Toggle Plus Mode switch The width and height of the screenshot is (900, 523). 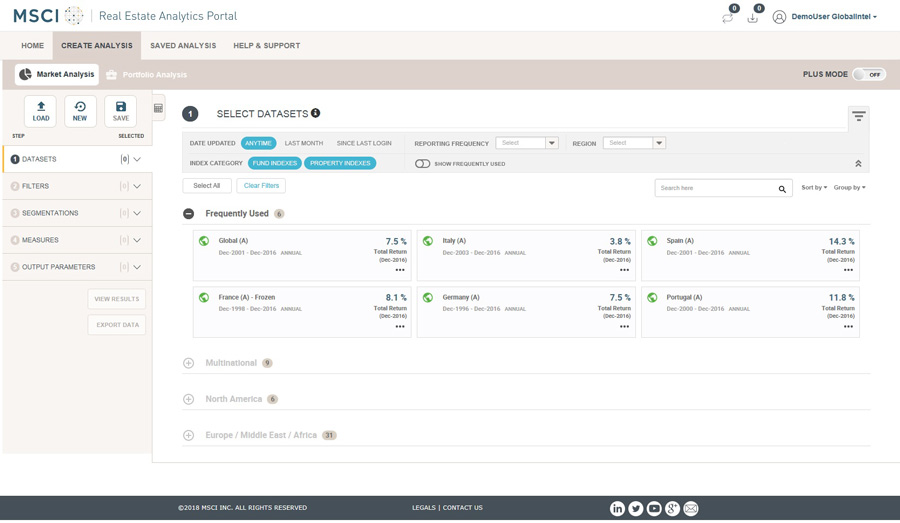click(868, 75)
